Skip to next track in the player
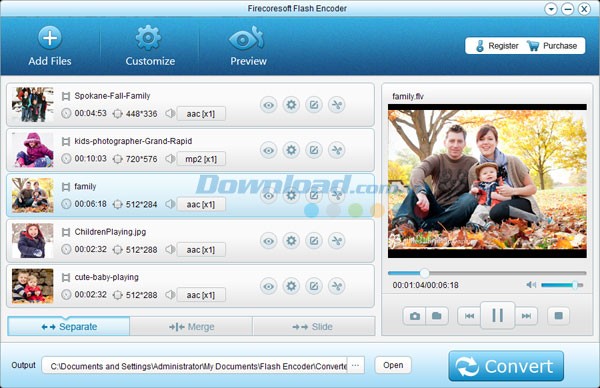The height and width of the screenshot is (388, 600). (526, 316)
